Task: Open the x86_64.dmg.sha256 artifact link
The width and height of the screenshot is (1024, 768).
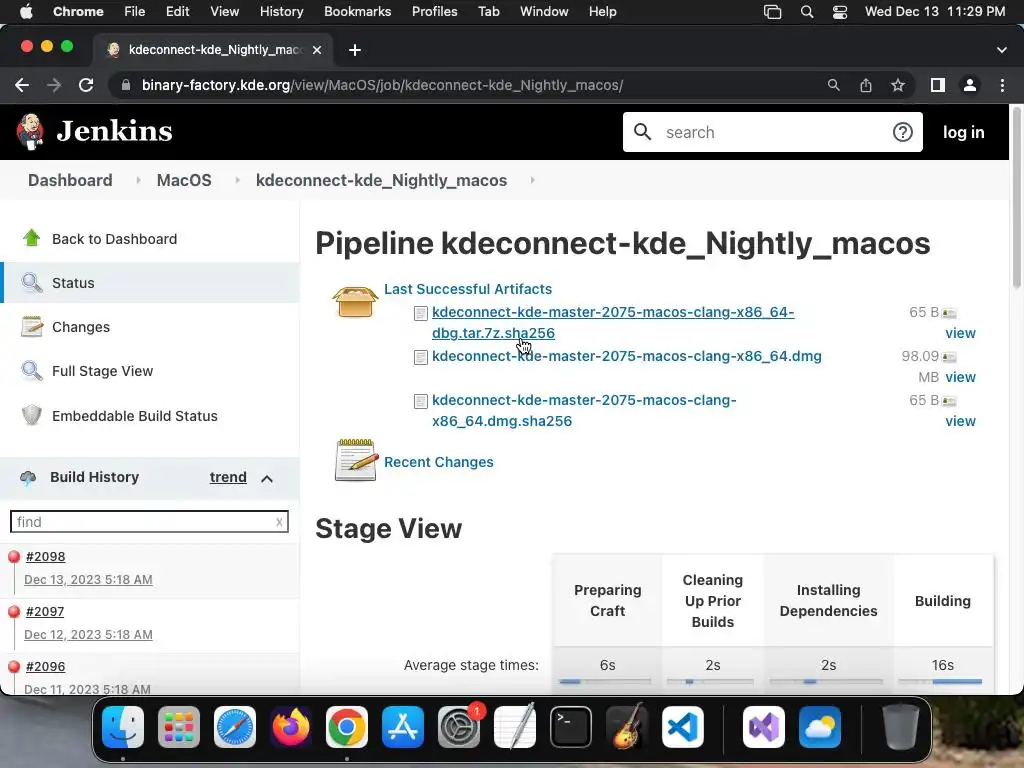Action: tap(584, 410)
